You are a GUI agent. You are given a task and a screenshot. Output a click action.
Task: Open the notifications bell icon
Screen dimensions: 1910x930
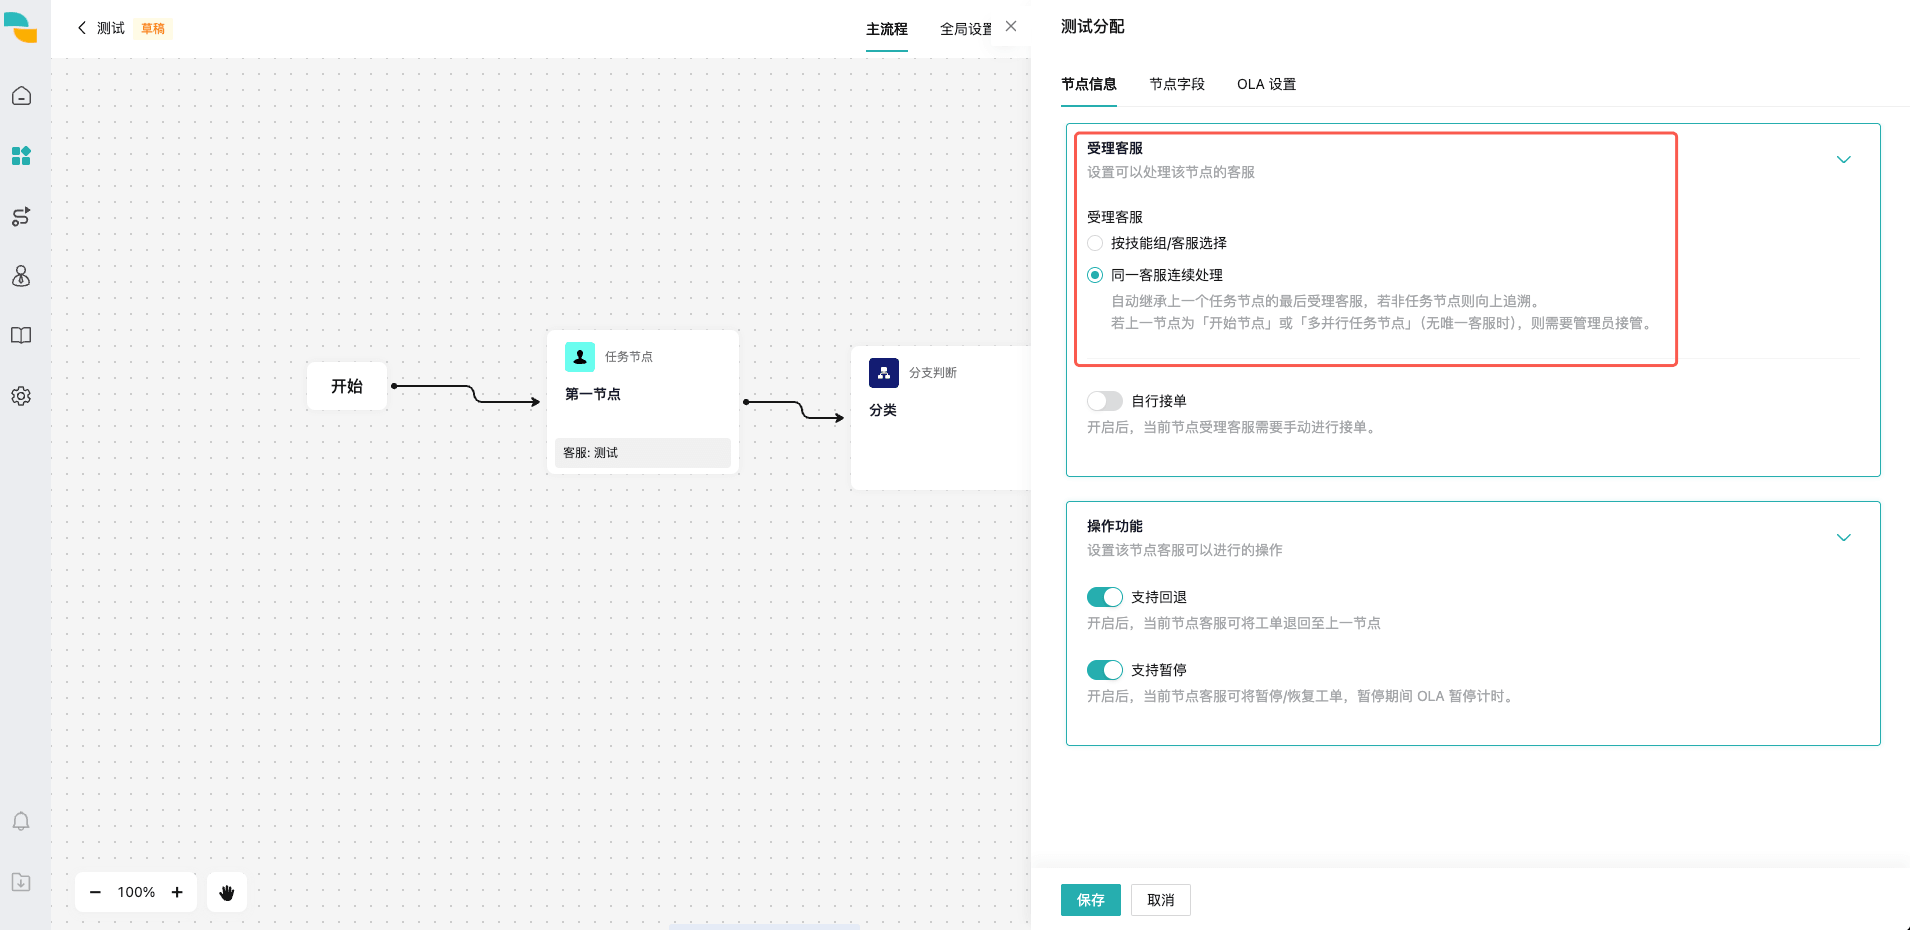click(21, 821)
